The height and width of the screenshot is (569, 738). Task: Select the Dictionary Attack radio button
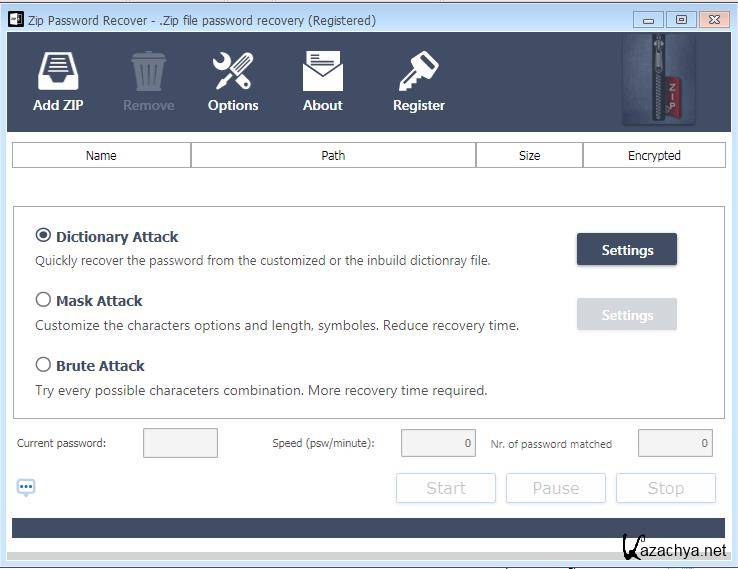point(43,236)
